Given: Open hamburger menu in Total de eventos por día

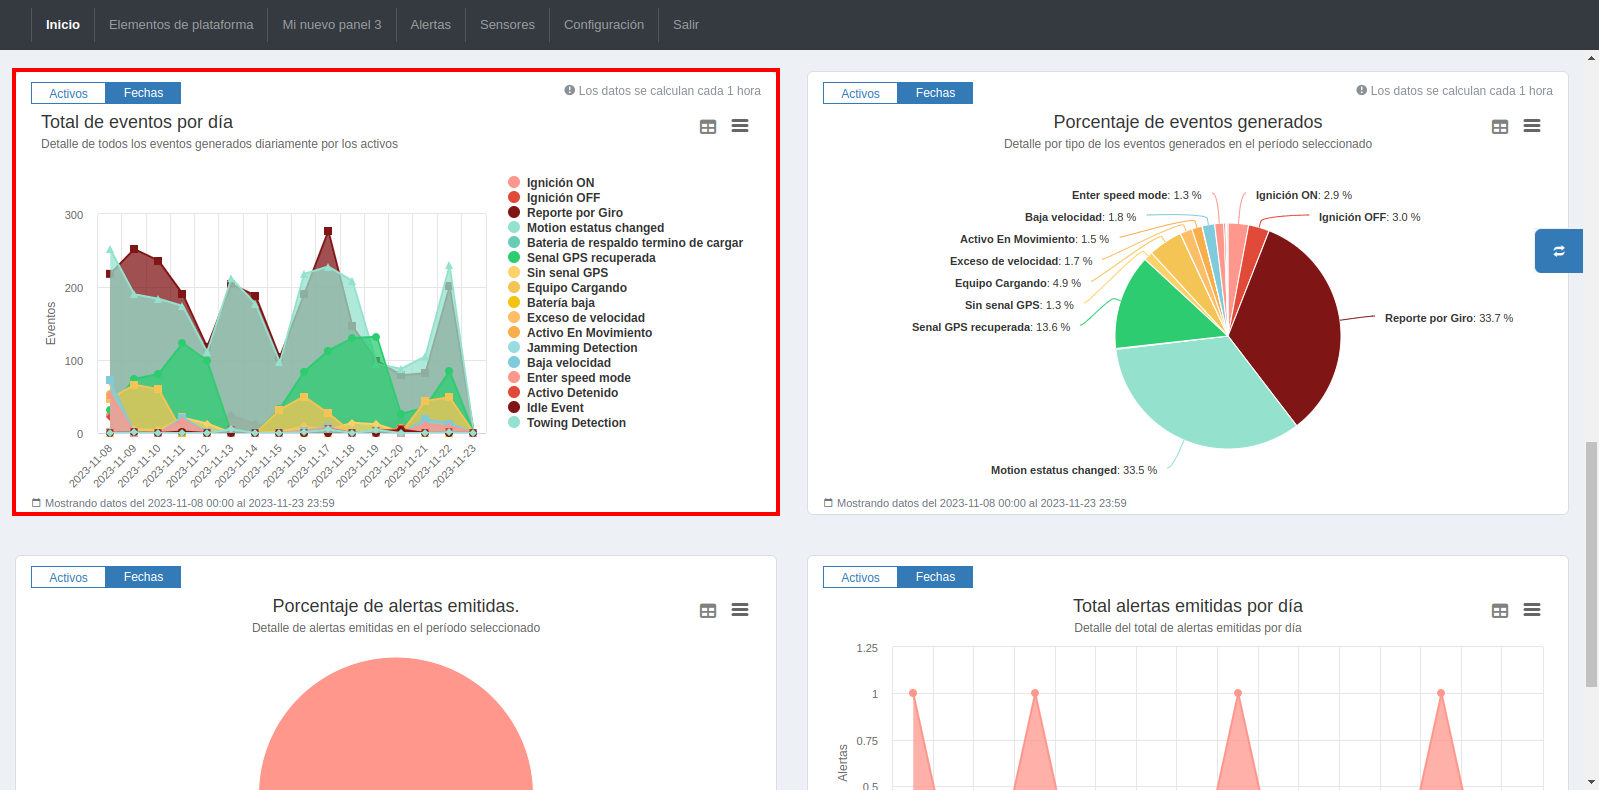Looking at the screenshot, I should point(740,126).
